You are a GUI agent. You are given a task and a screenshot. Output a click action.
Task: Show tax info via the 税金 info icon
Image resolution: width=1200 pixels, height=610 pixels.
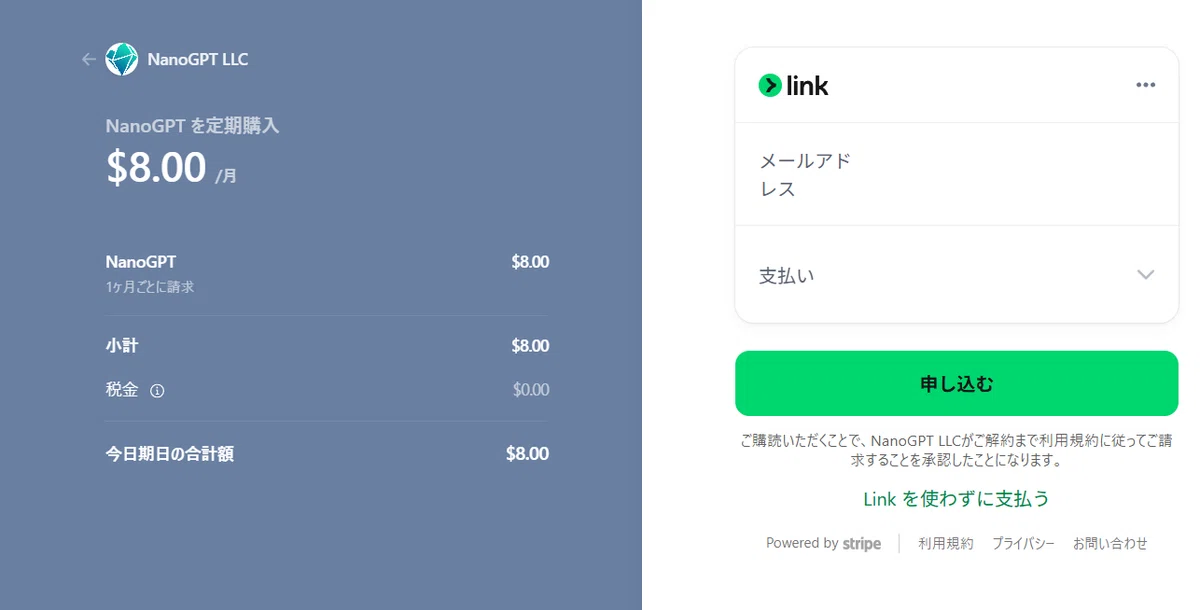pos(157,391)
